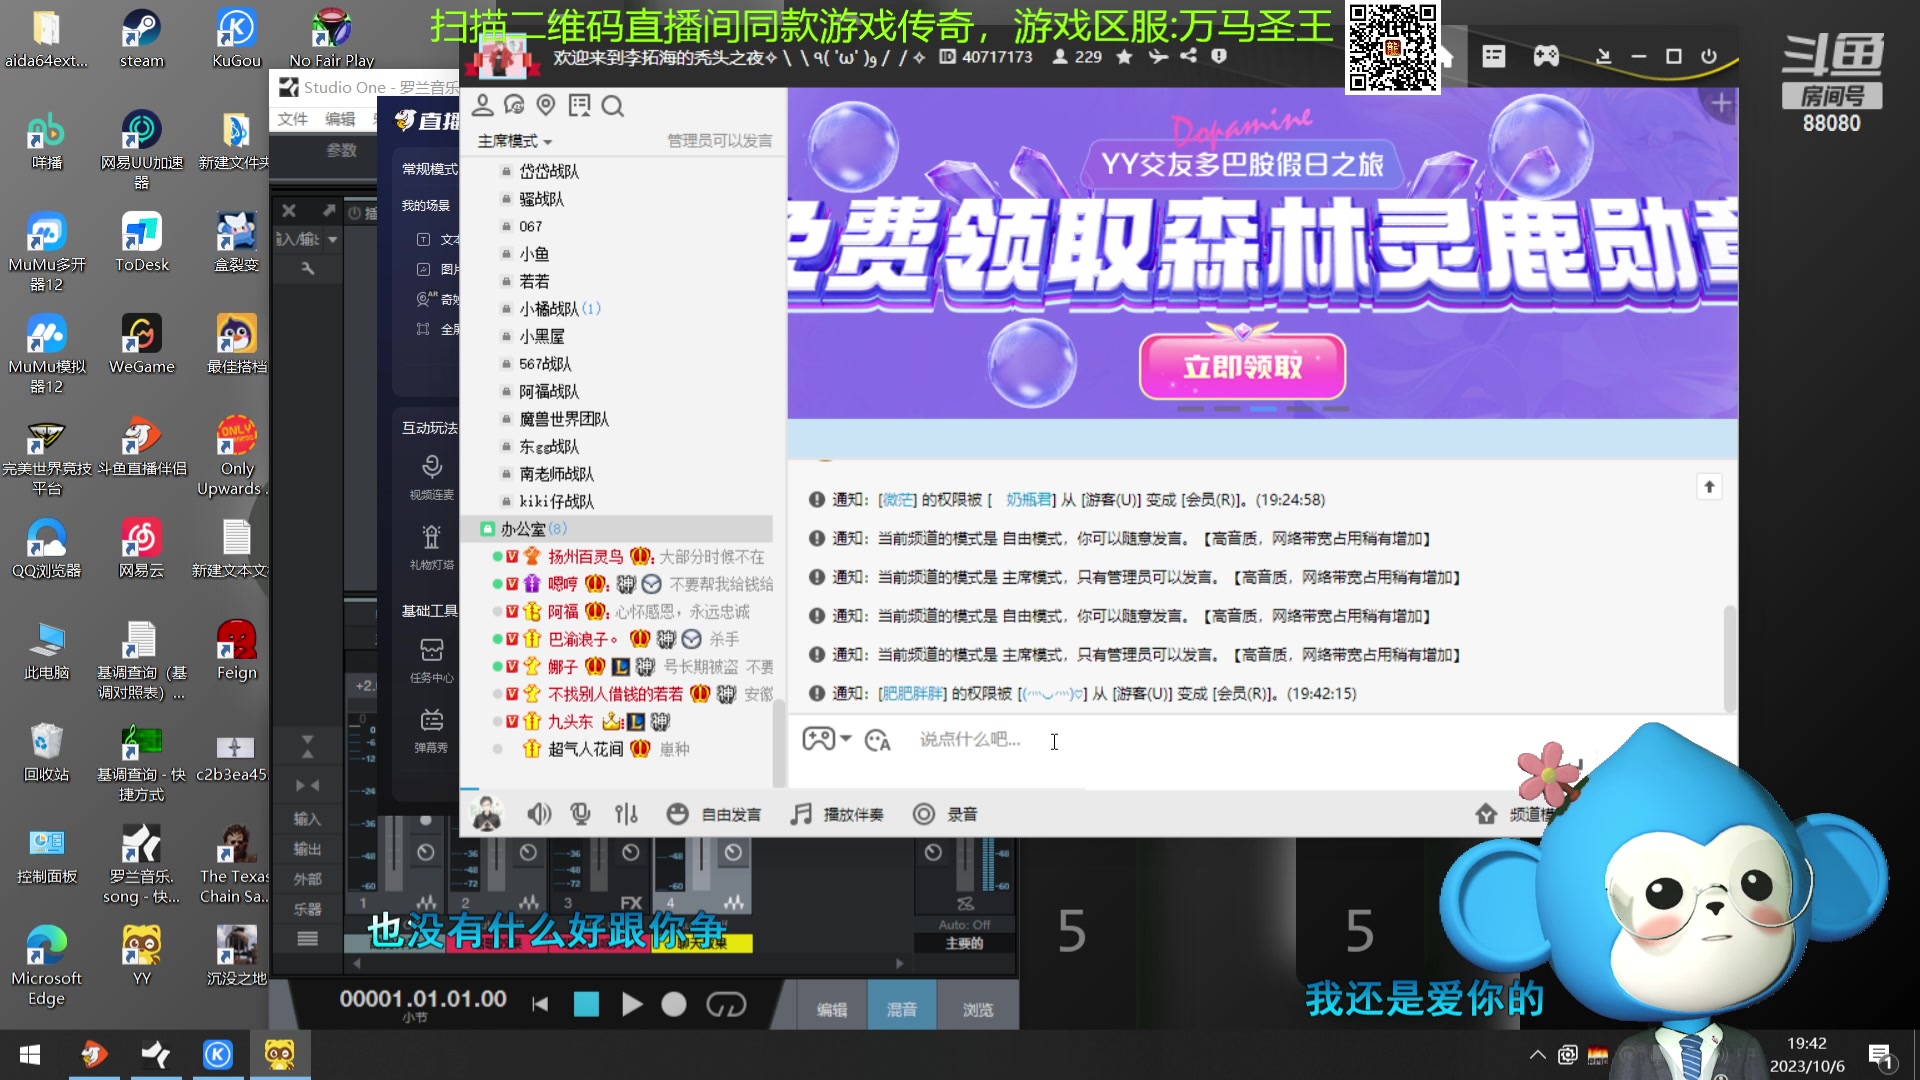Select the search icon in the YY channel panel
The height and width of the screenshot is (1080, 1920).
614,105
